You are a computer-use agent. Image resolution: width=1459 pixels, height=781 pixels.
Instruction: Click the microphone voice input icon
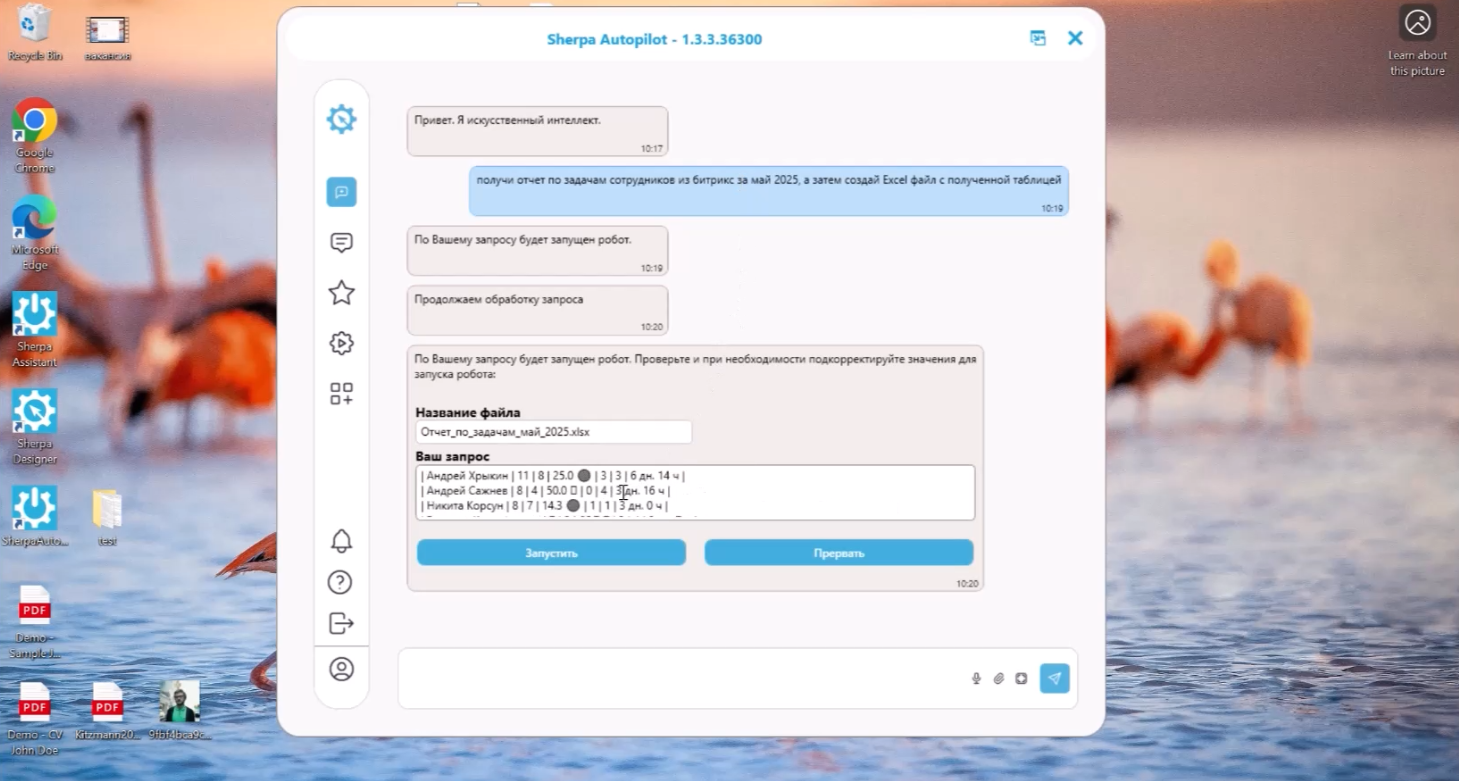pyautogui.click(x=976, y=679)
